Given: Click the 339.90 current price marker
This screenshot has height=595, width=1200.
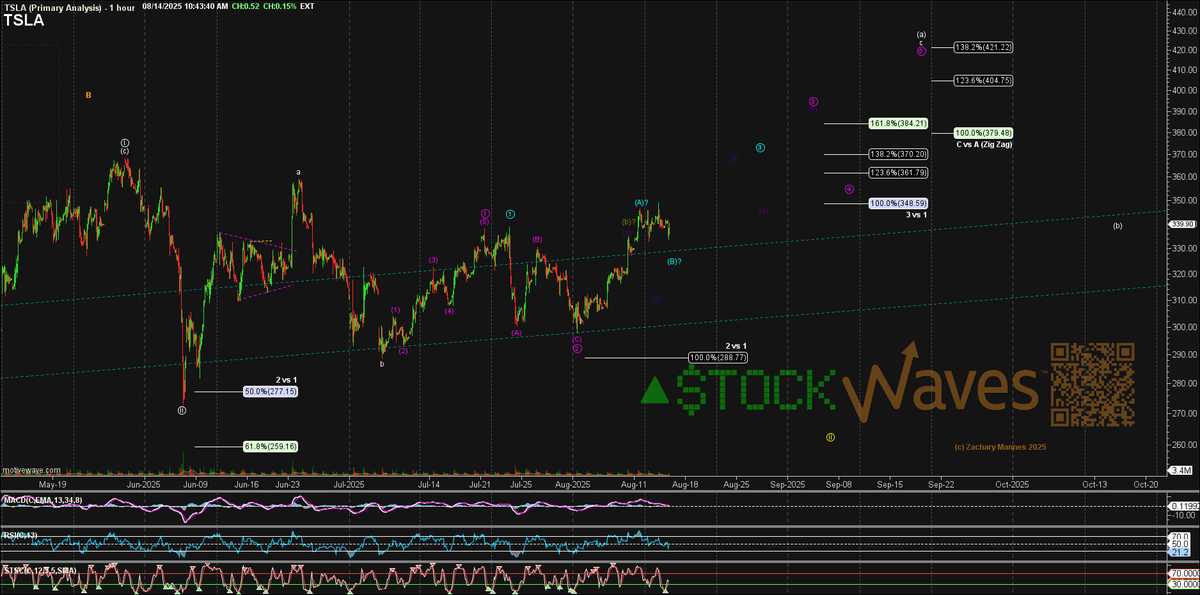Looking at the screenshot, I should pyautogui.click(x=1181, y=224).
